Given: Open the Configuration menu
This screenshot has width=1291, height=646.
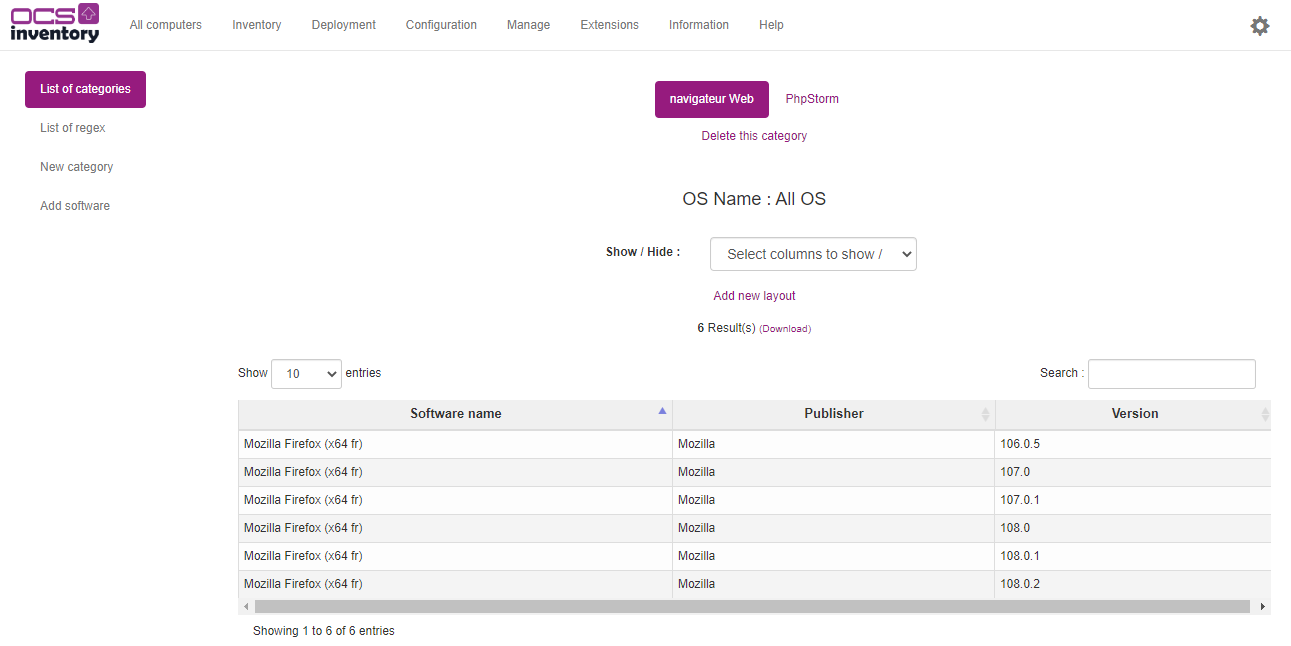Looking at the screenshot, I should tap(441, 25).
